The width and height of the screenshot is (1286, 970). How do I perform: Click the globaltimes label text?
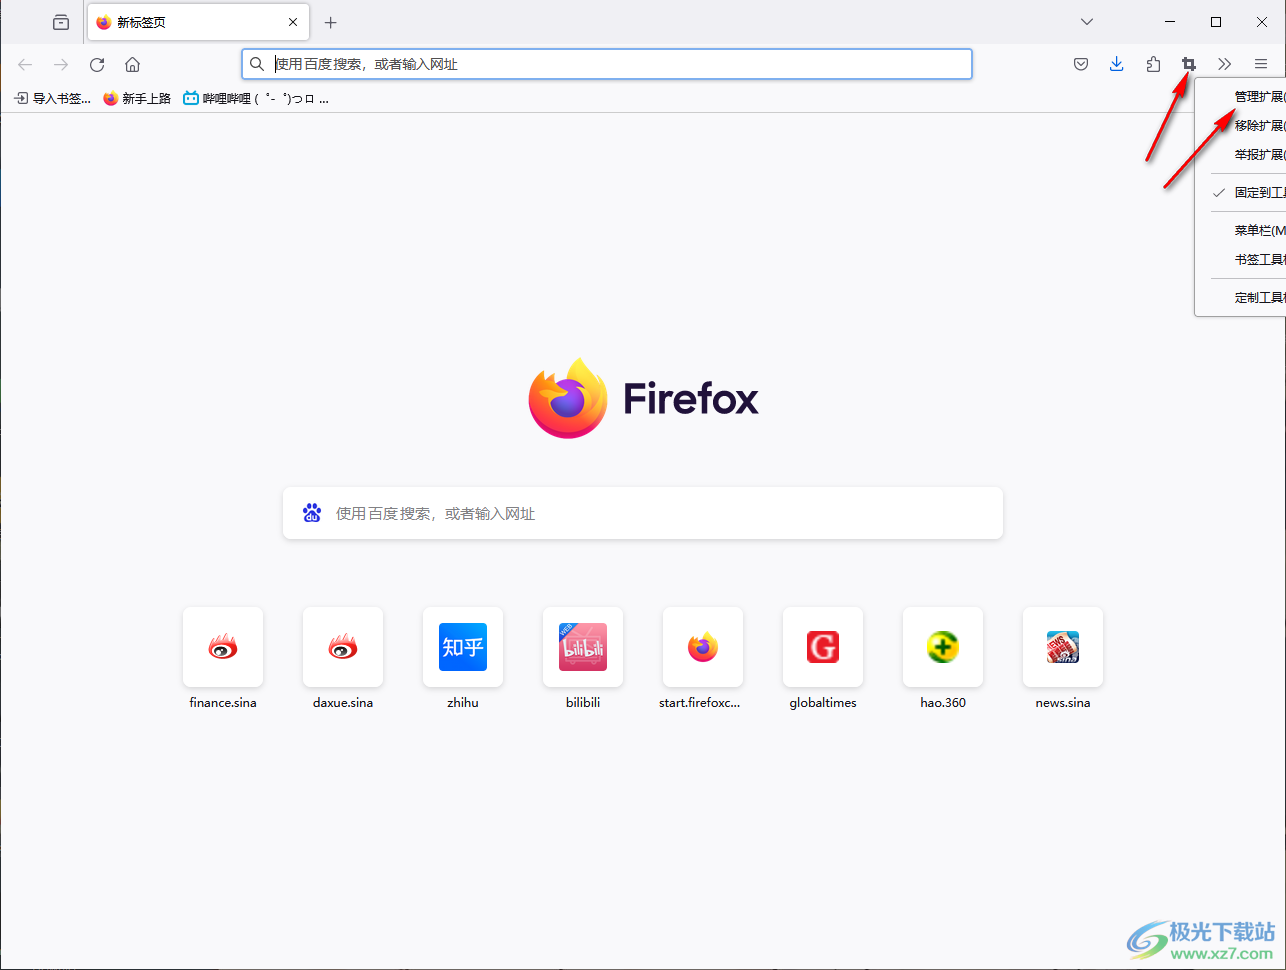[x=823, y=703]
